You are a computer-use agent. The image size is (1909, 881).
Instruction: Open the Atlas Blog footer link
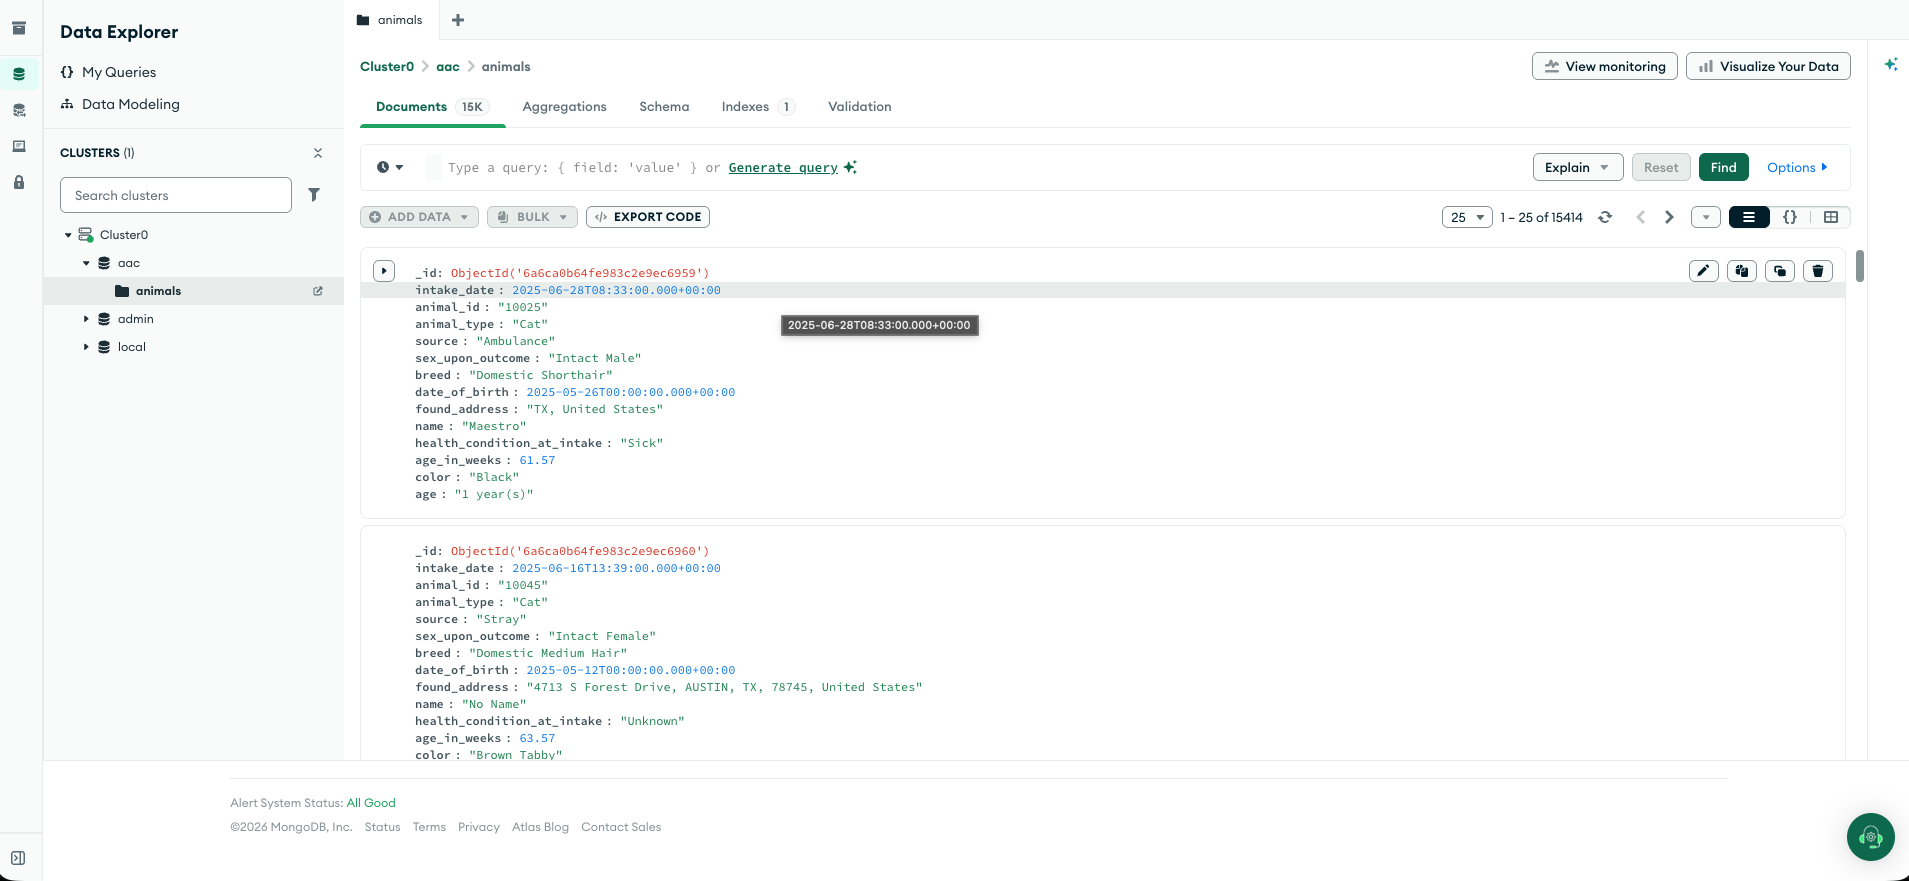[540, 827]
